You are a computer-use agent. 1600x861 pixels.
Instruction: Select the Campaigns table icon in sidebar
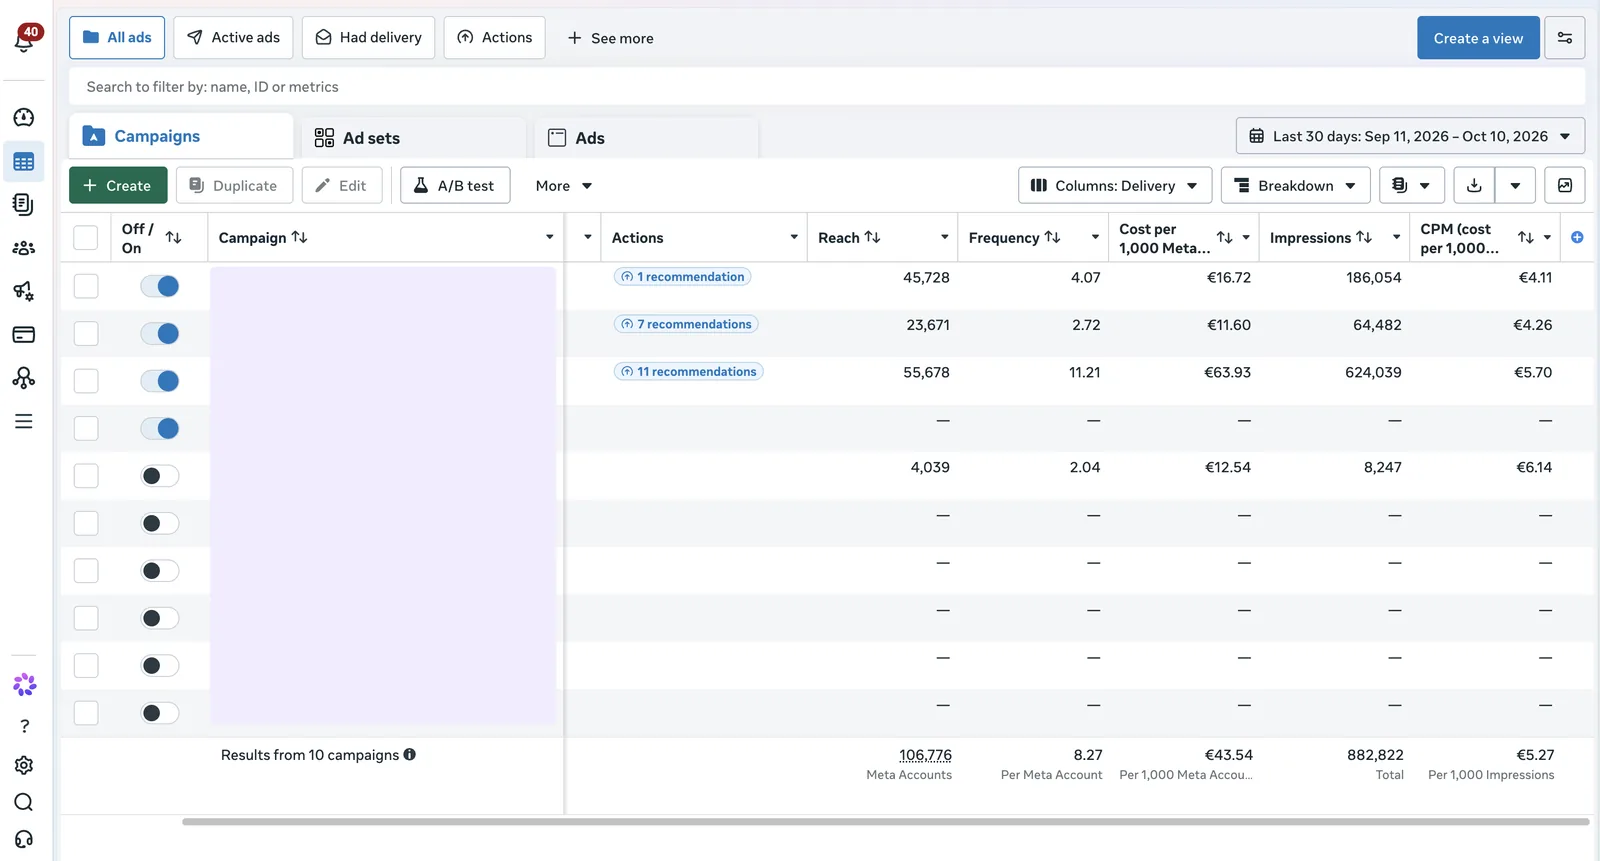click(24, 162)
